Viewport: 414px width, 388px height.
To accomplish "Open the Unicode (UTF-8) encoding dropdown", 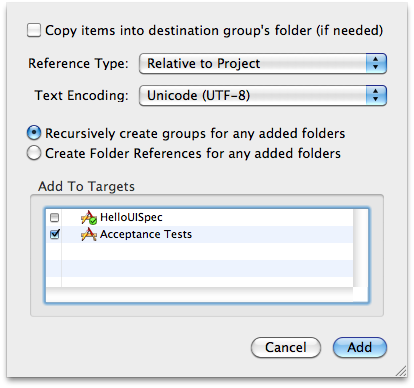I will [x=263, y=95].
